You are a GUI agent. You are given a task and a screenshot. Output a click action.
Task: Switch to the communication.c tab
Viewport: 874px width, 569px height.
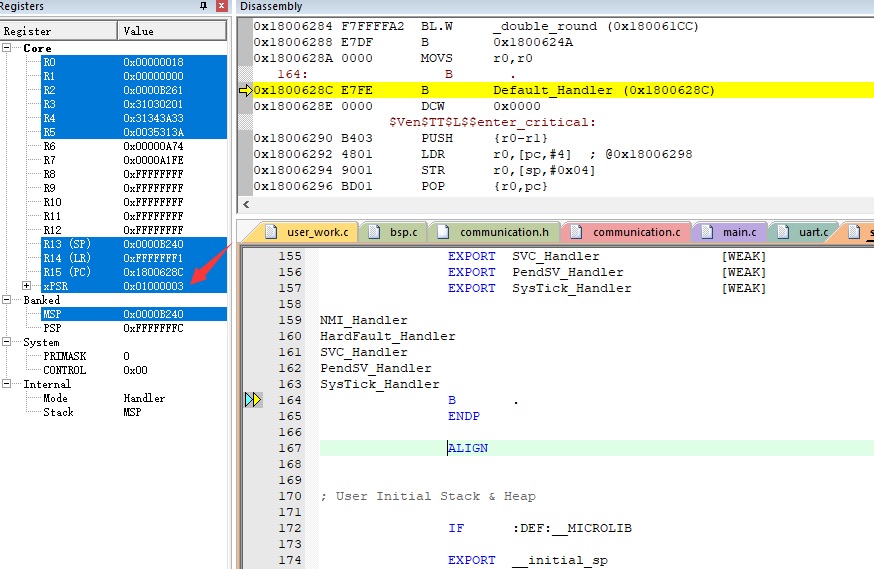(x=635, y=232)
